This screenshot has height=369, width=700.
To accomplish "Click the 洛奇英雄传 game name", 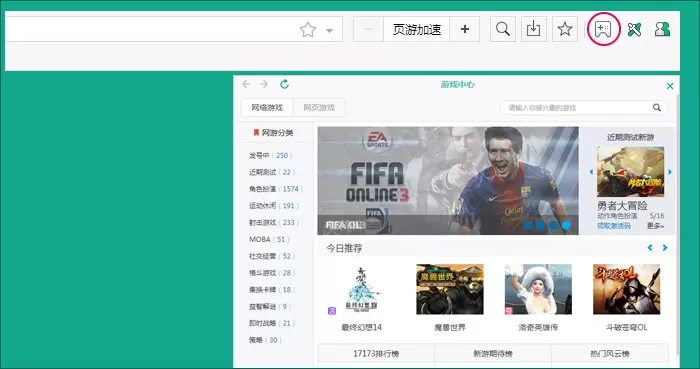I will 538,327.
